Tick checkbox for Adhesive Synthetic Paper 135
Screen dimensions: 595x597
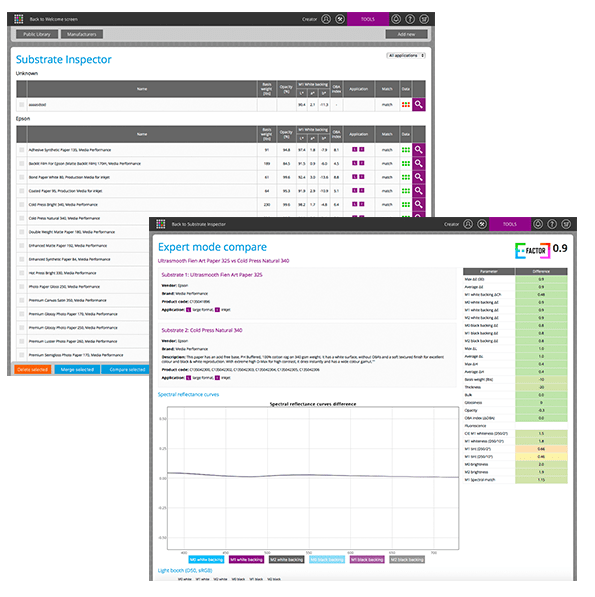22,150
